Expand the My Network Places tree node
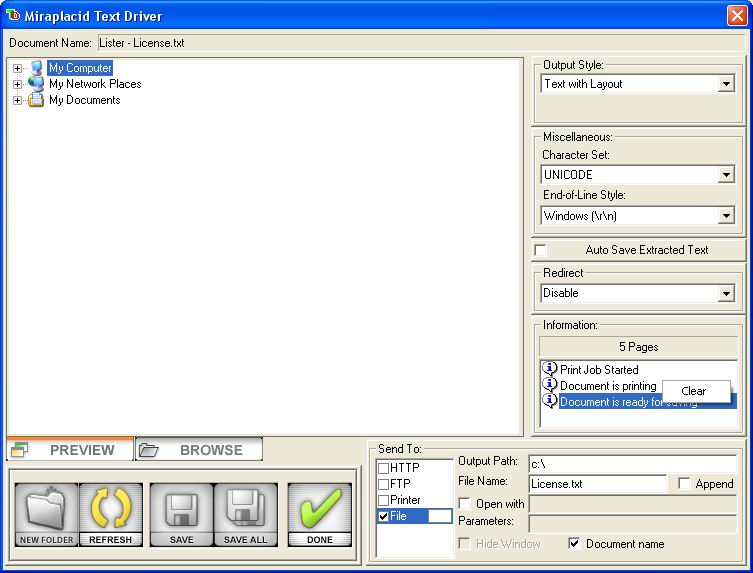Viewport: 753px width, 573px height. point(17,84)
